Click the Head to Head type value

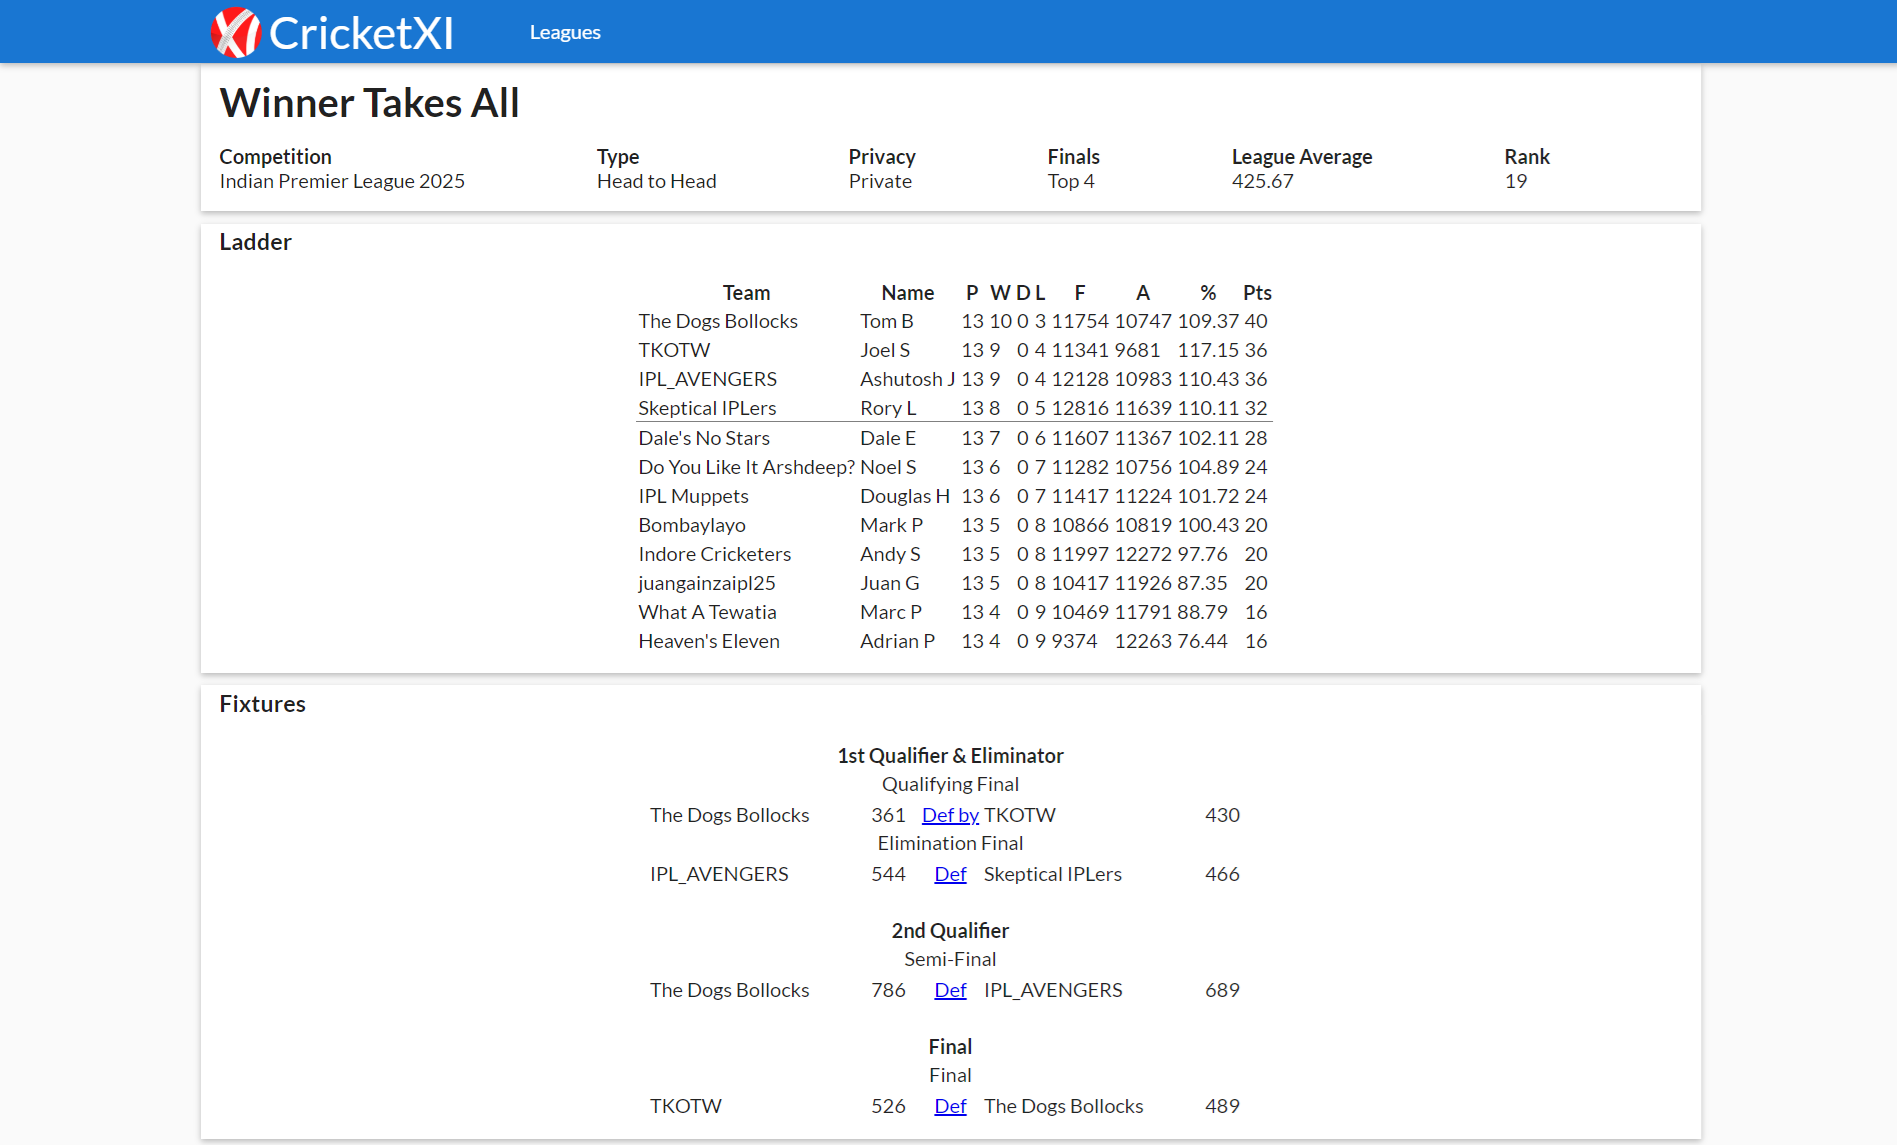click(x=656, y=181)
